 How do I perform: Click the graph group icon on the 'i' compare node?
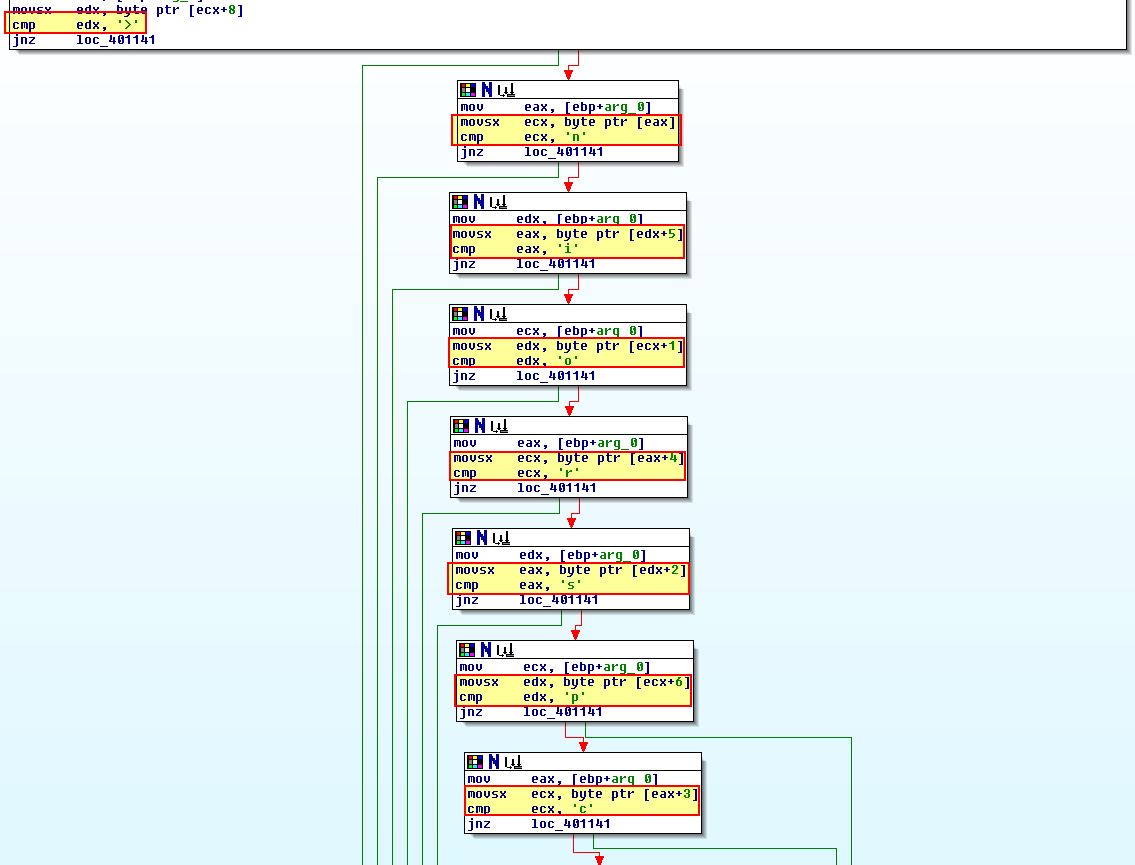(x=498, y=202)
